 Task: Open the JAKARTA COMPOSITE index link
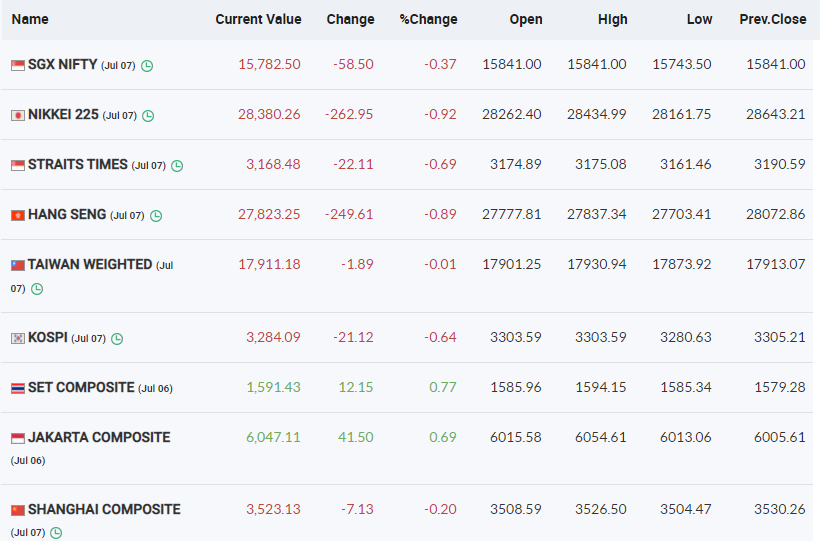(x=98, y=437)
